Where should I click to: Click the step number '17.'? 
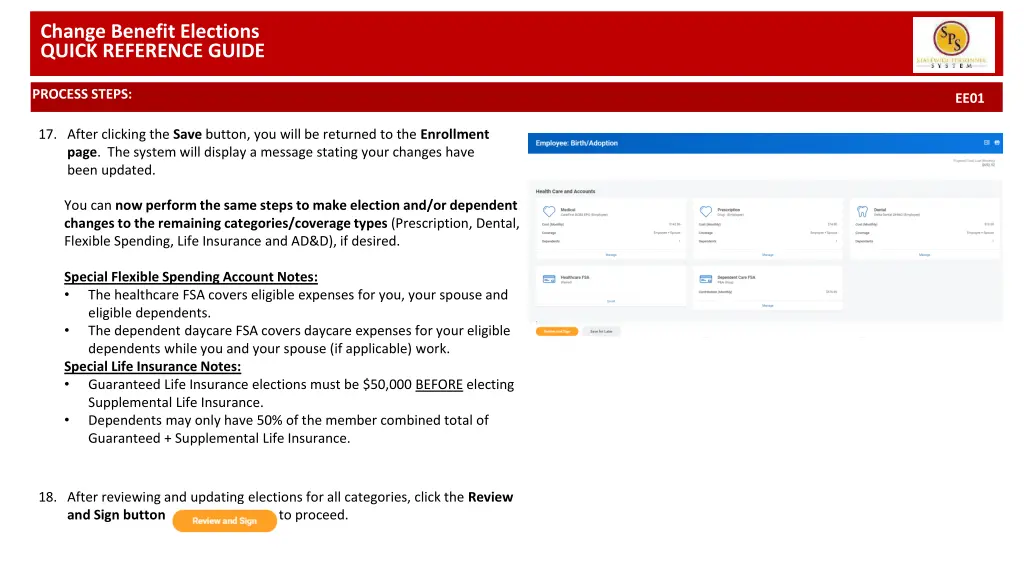pos(48,135)
